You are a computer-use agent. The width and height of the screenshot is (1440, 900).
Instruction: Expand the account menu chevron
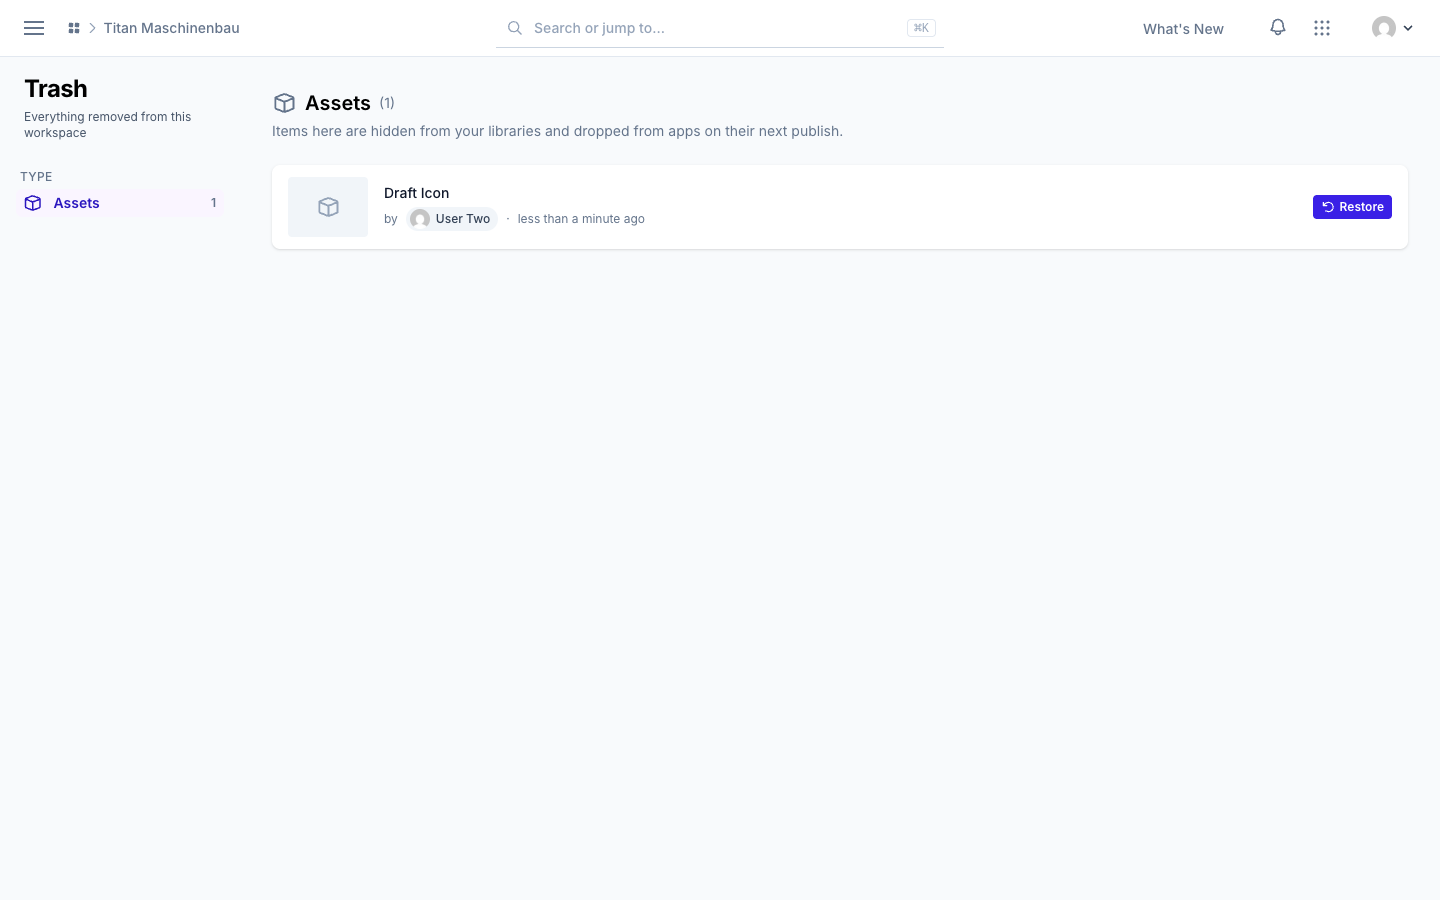(1408, 28)
